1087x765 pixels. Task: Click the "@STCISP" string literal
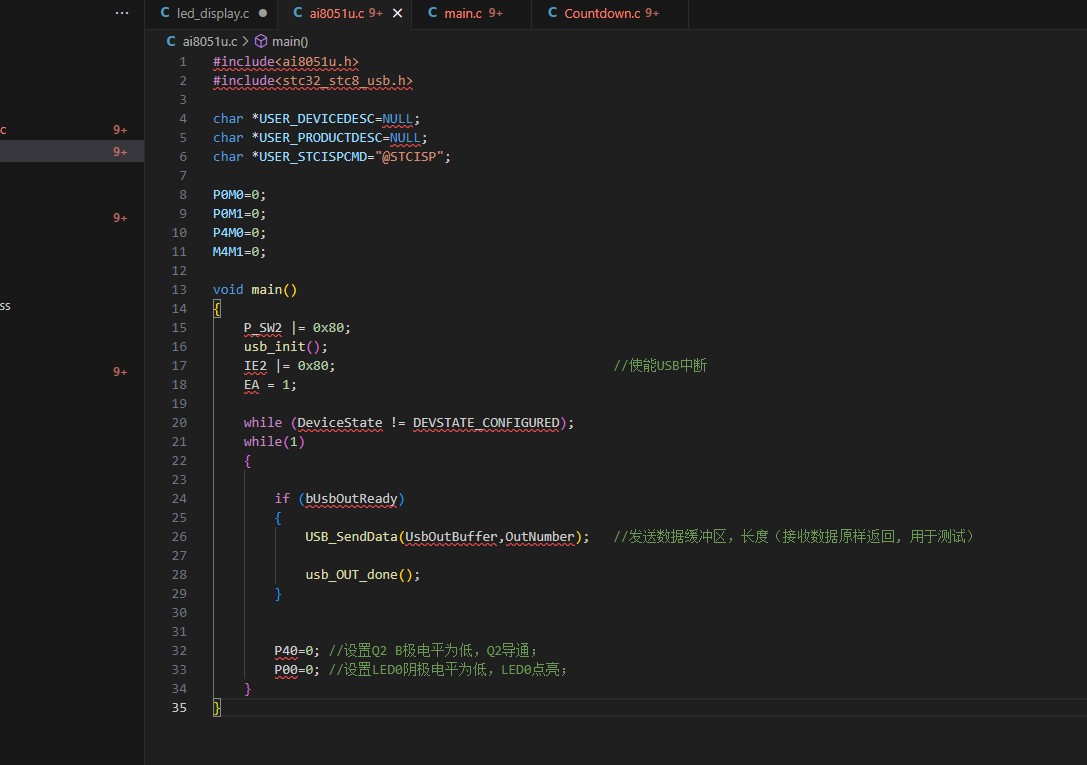(x=409, y=157)
